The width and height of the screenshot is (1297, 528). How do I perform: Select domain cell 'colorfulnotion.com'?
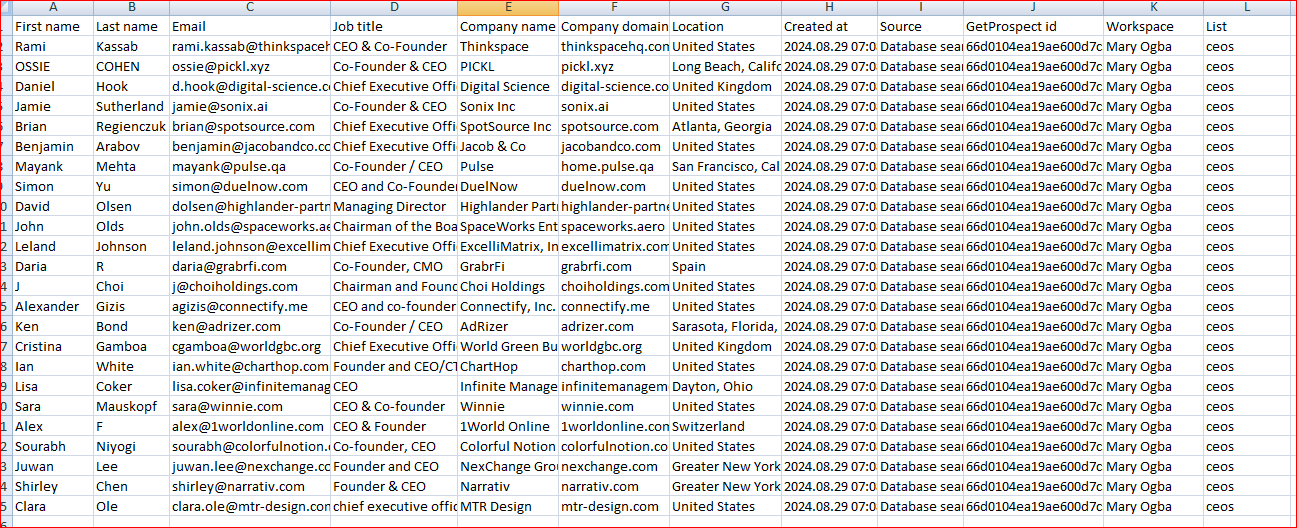pyautogui.click(x=614, y=446)
